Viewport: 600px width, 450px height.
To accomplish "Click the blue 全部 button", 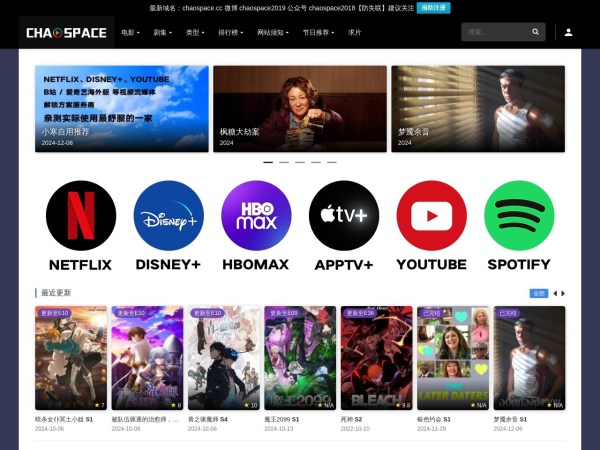I will tap(538, 293).
